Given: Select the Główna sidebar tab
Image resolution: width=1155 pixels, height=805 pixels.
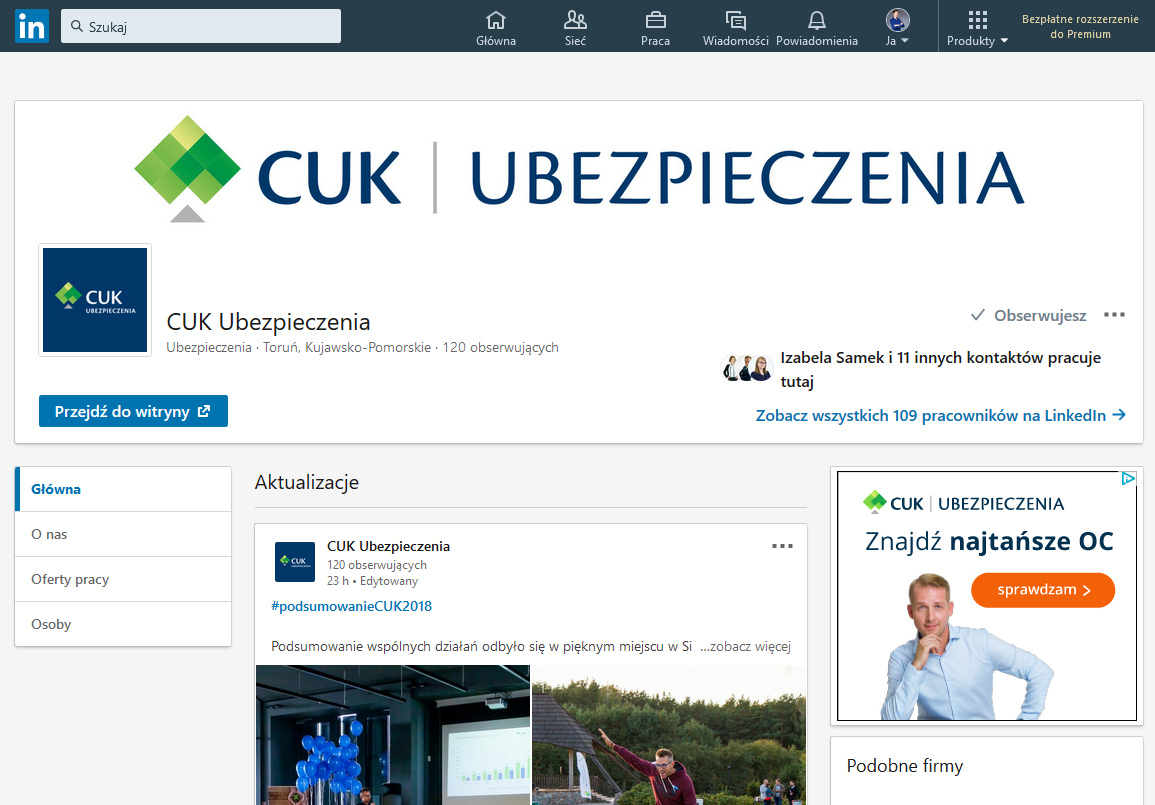Looking at the screenshot, I should pyautogui.click(x=123, y=489).
